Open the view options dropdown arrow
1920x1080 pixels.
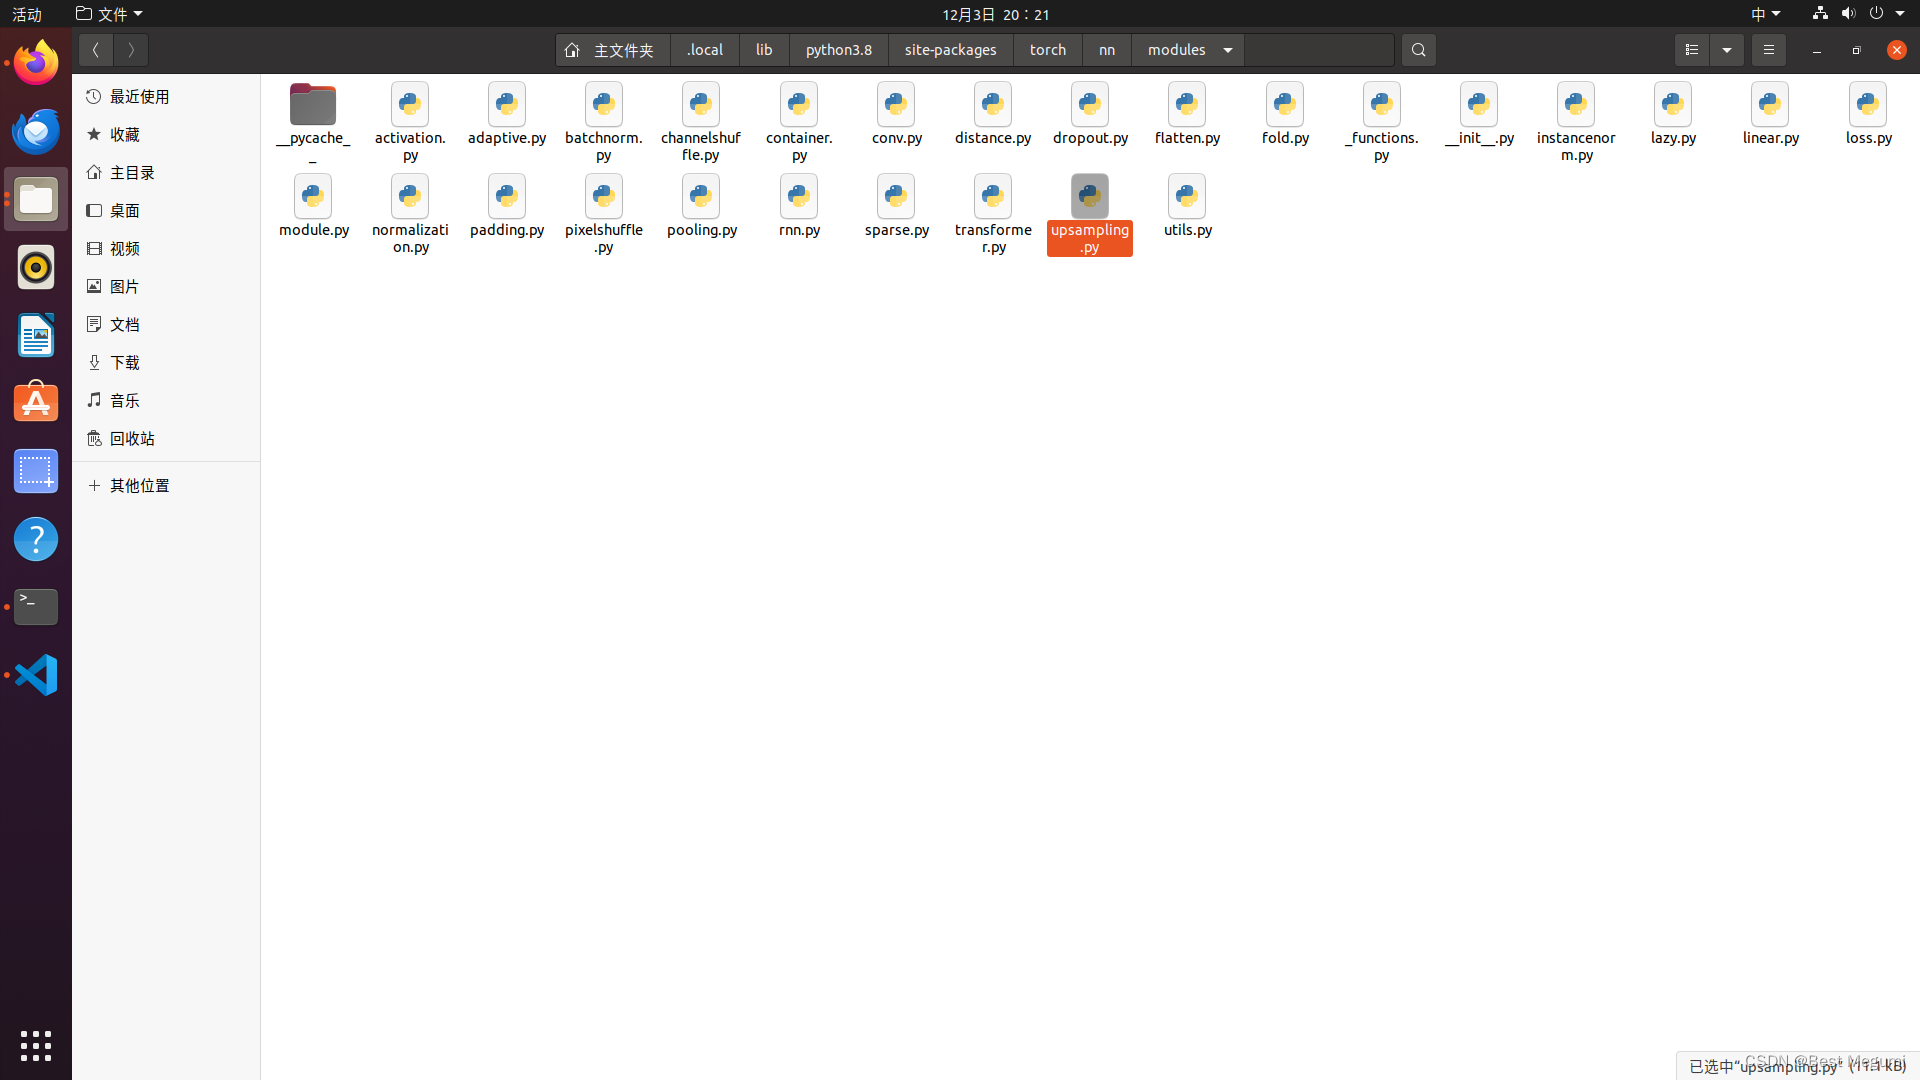(x=1727, y=49)
